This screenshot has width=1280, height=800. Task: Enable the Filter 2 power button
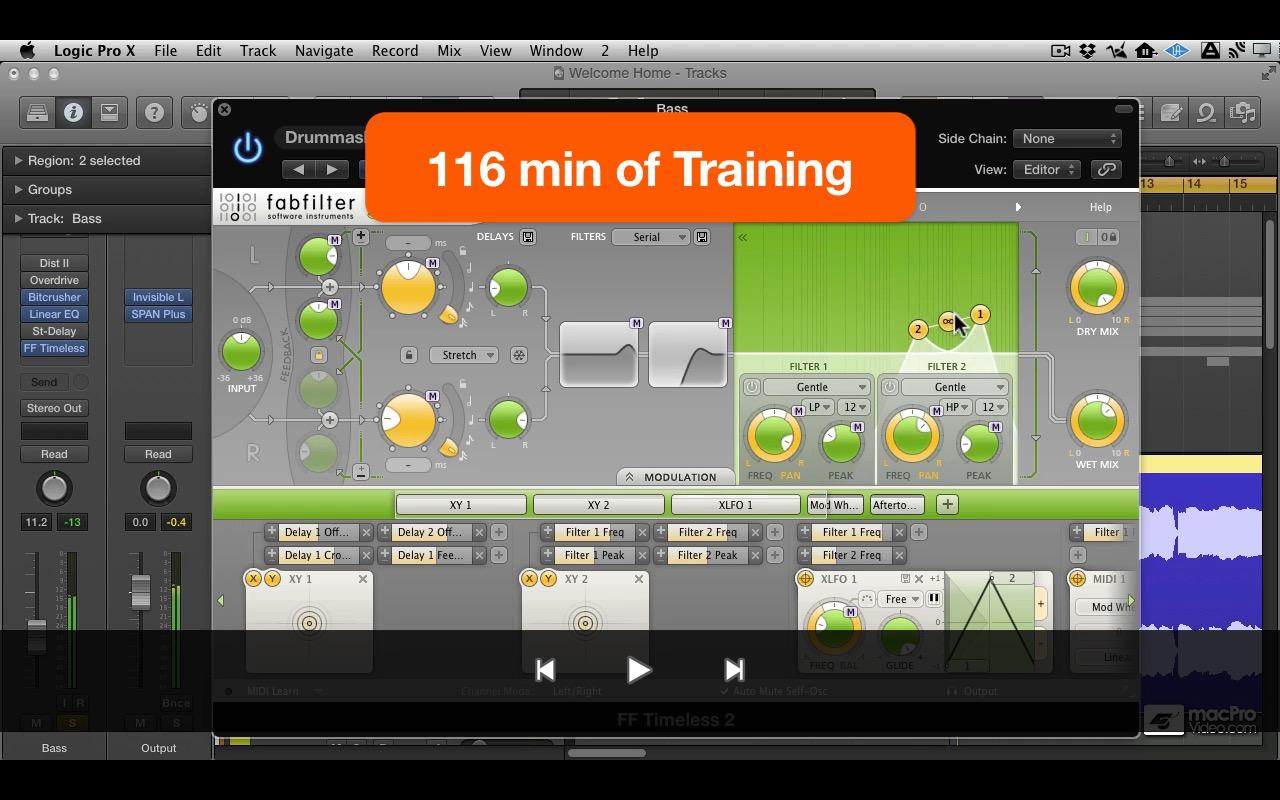coord(889,387)
